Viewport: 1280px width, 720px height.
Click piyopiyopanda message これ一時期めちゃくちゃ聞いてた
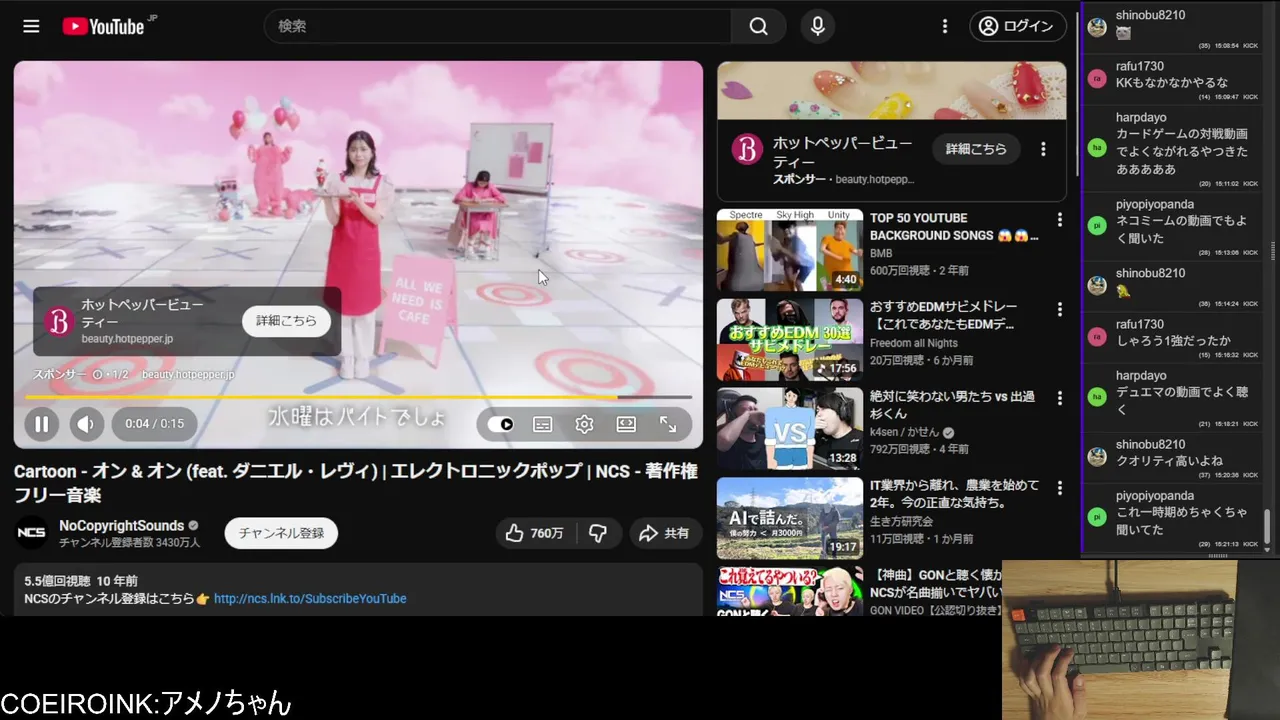1182,521
